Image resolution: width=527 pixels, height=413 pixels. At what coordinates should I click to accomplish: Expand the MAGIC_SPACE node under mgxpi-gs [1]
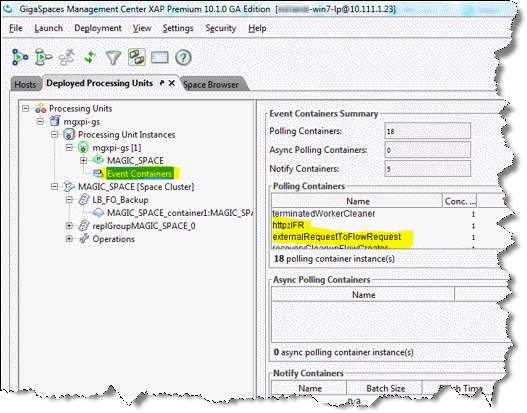point(83,161)
